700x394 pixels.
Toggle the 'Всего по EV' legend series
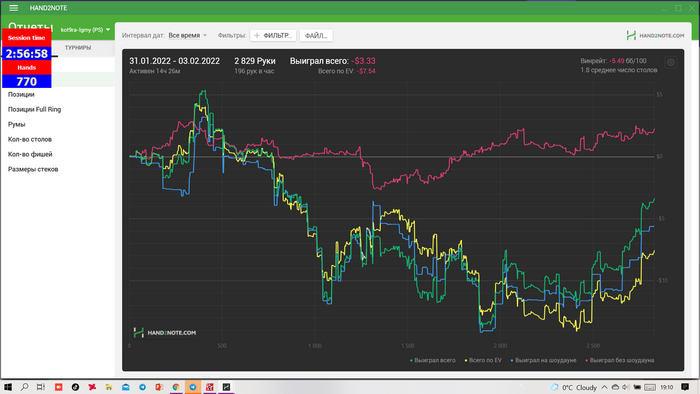click(483, 360)
